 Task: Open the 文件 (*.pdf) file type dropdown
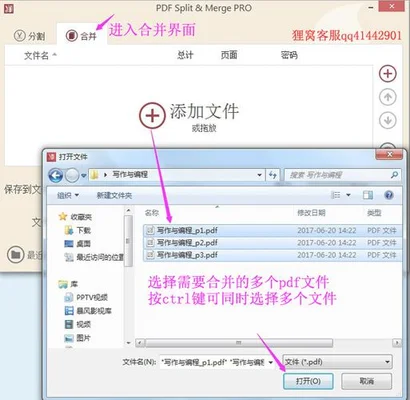337,362
